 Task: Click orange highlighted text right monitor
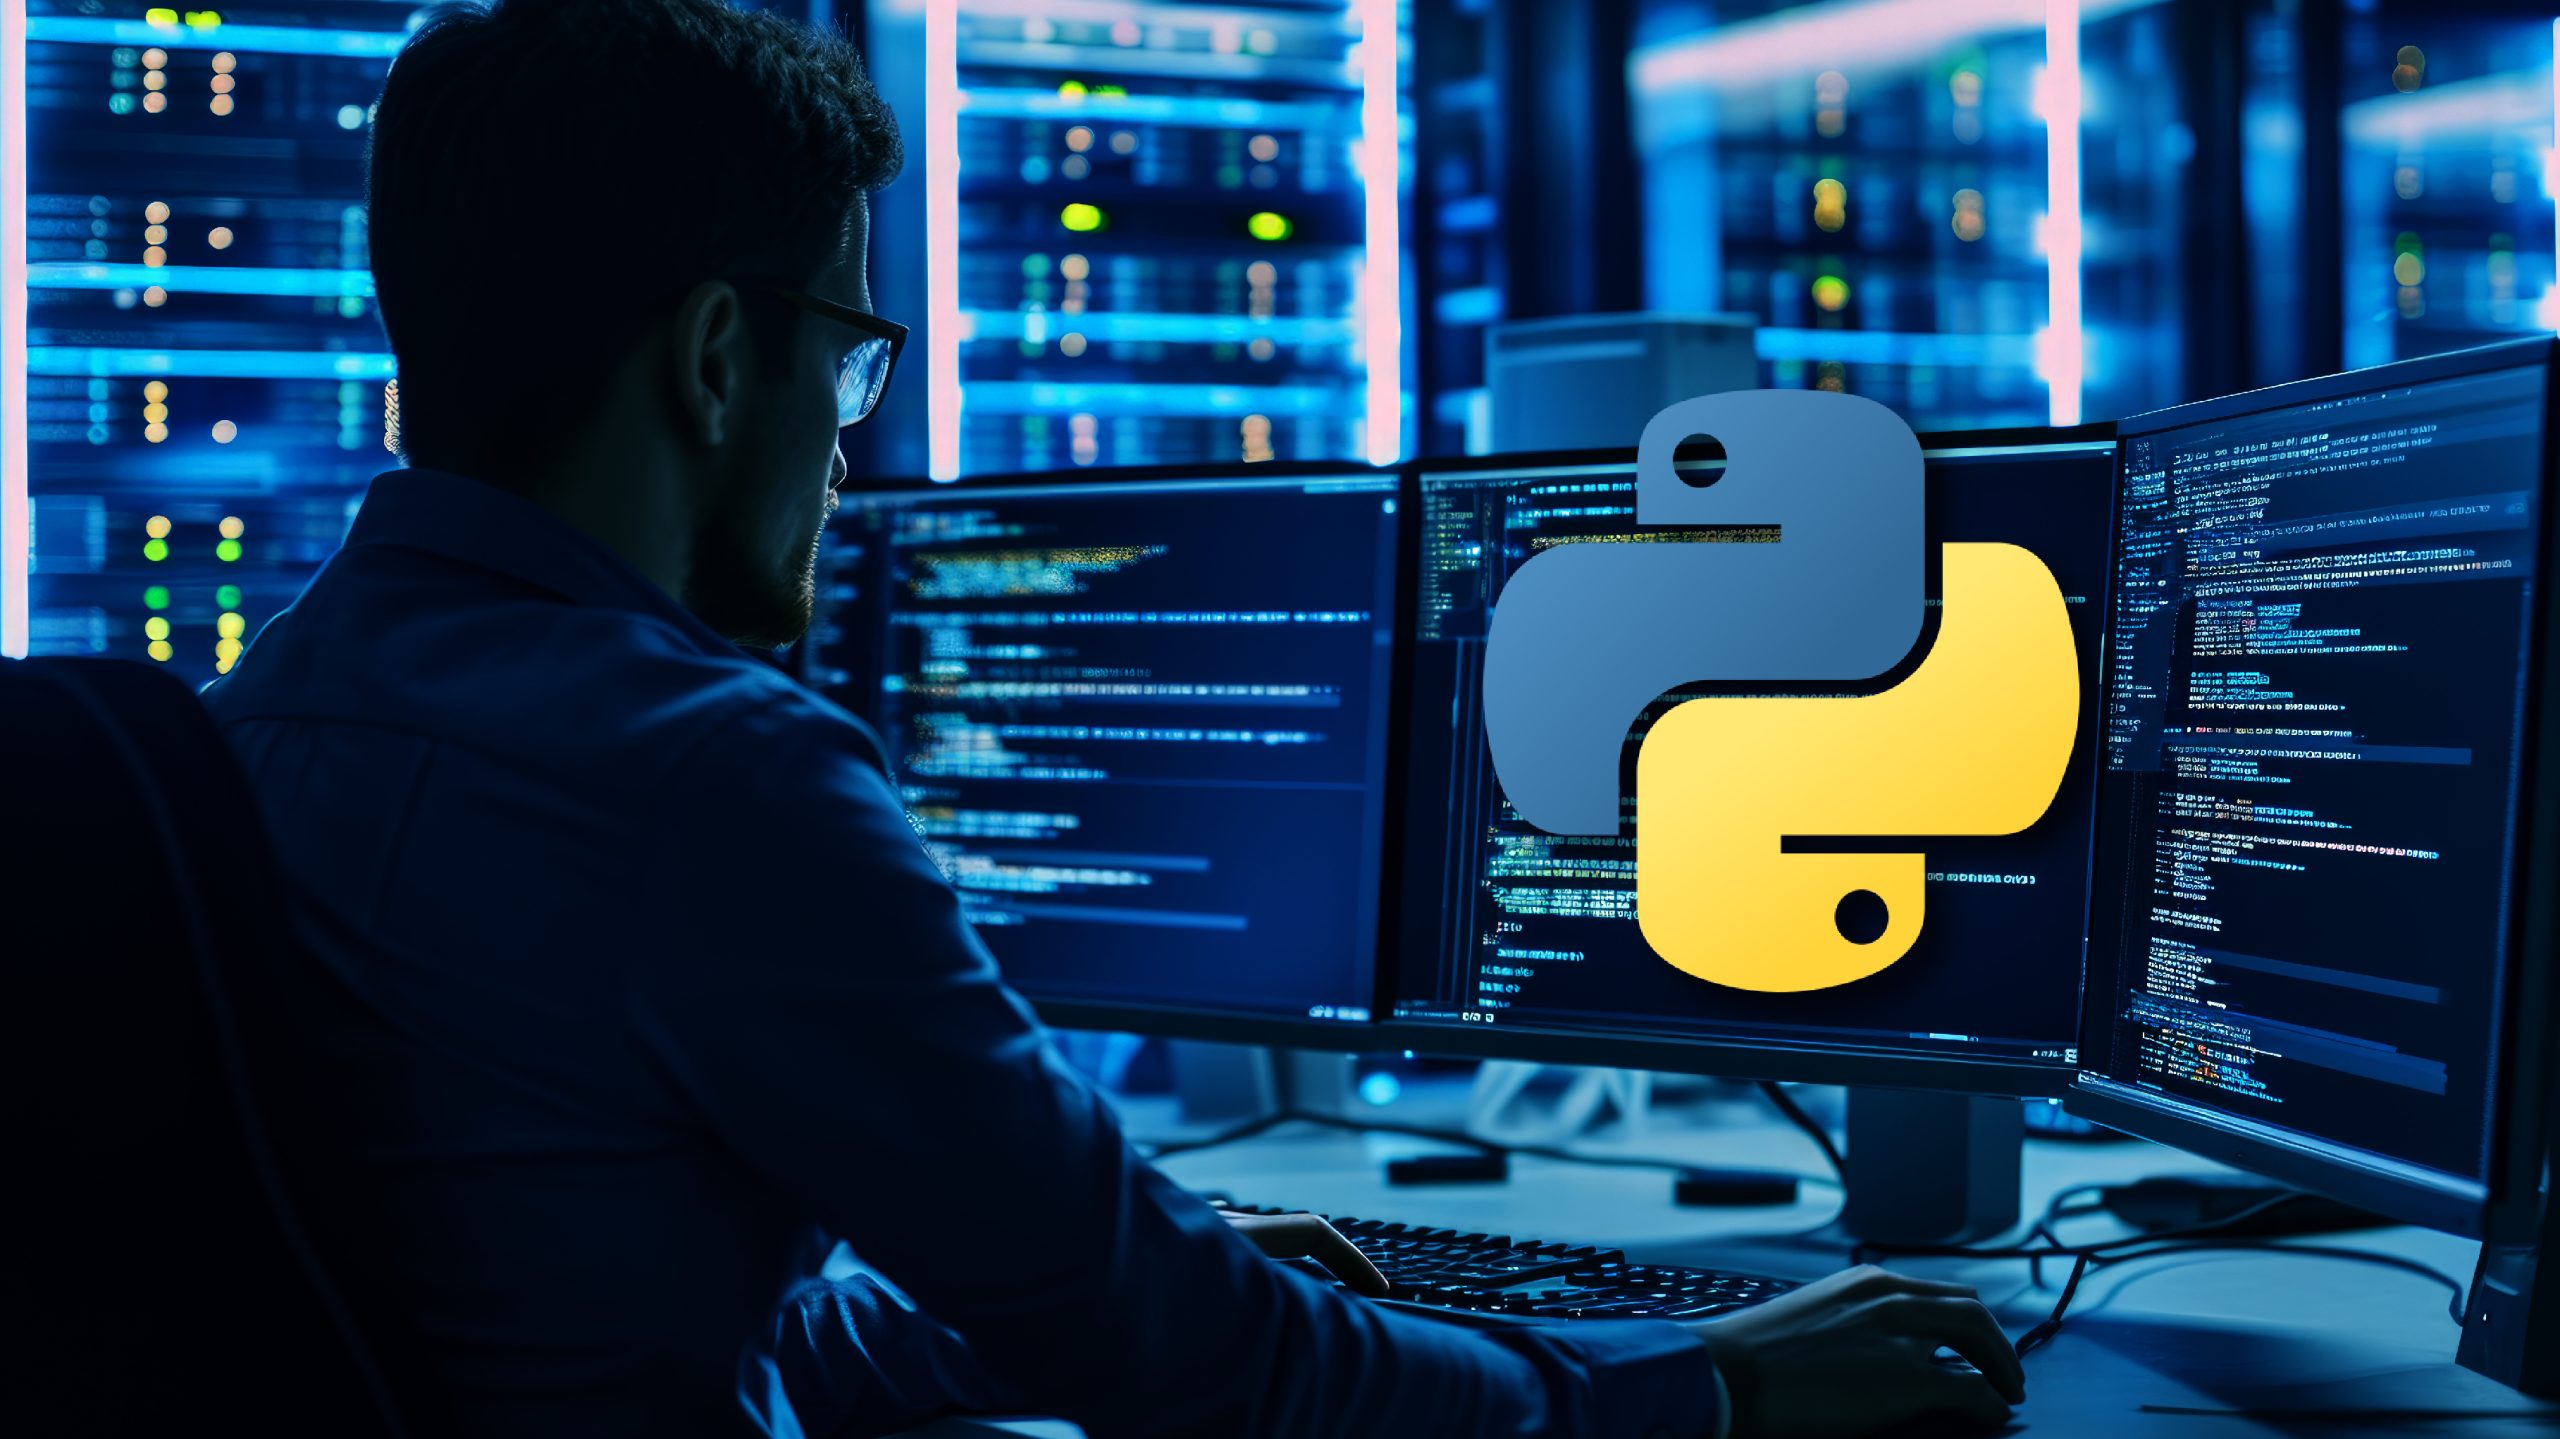(x=2207, y=1082)
